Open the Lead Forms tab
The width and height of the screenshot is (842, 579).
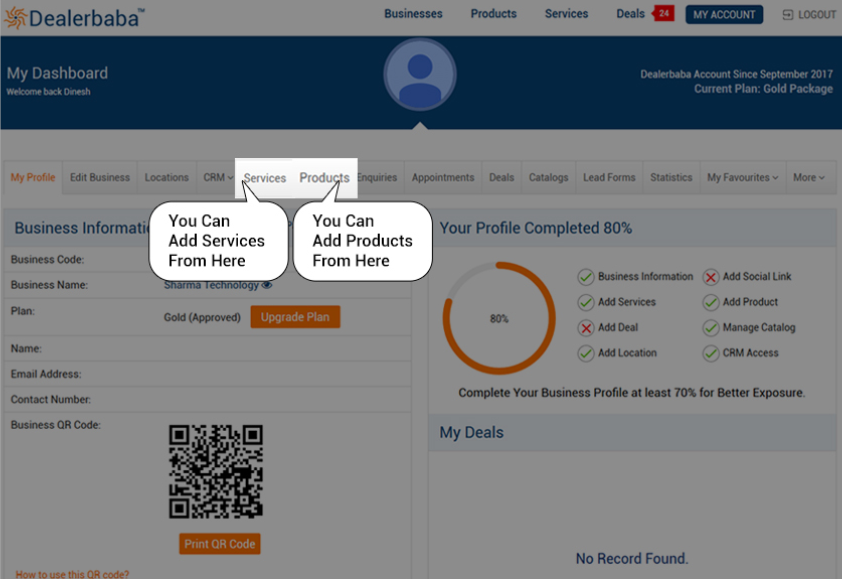tap(609, 177)
